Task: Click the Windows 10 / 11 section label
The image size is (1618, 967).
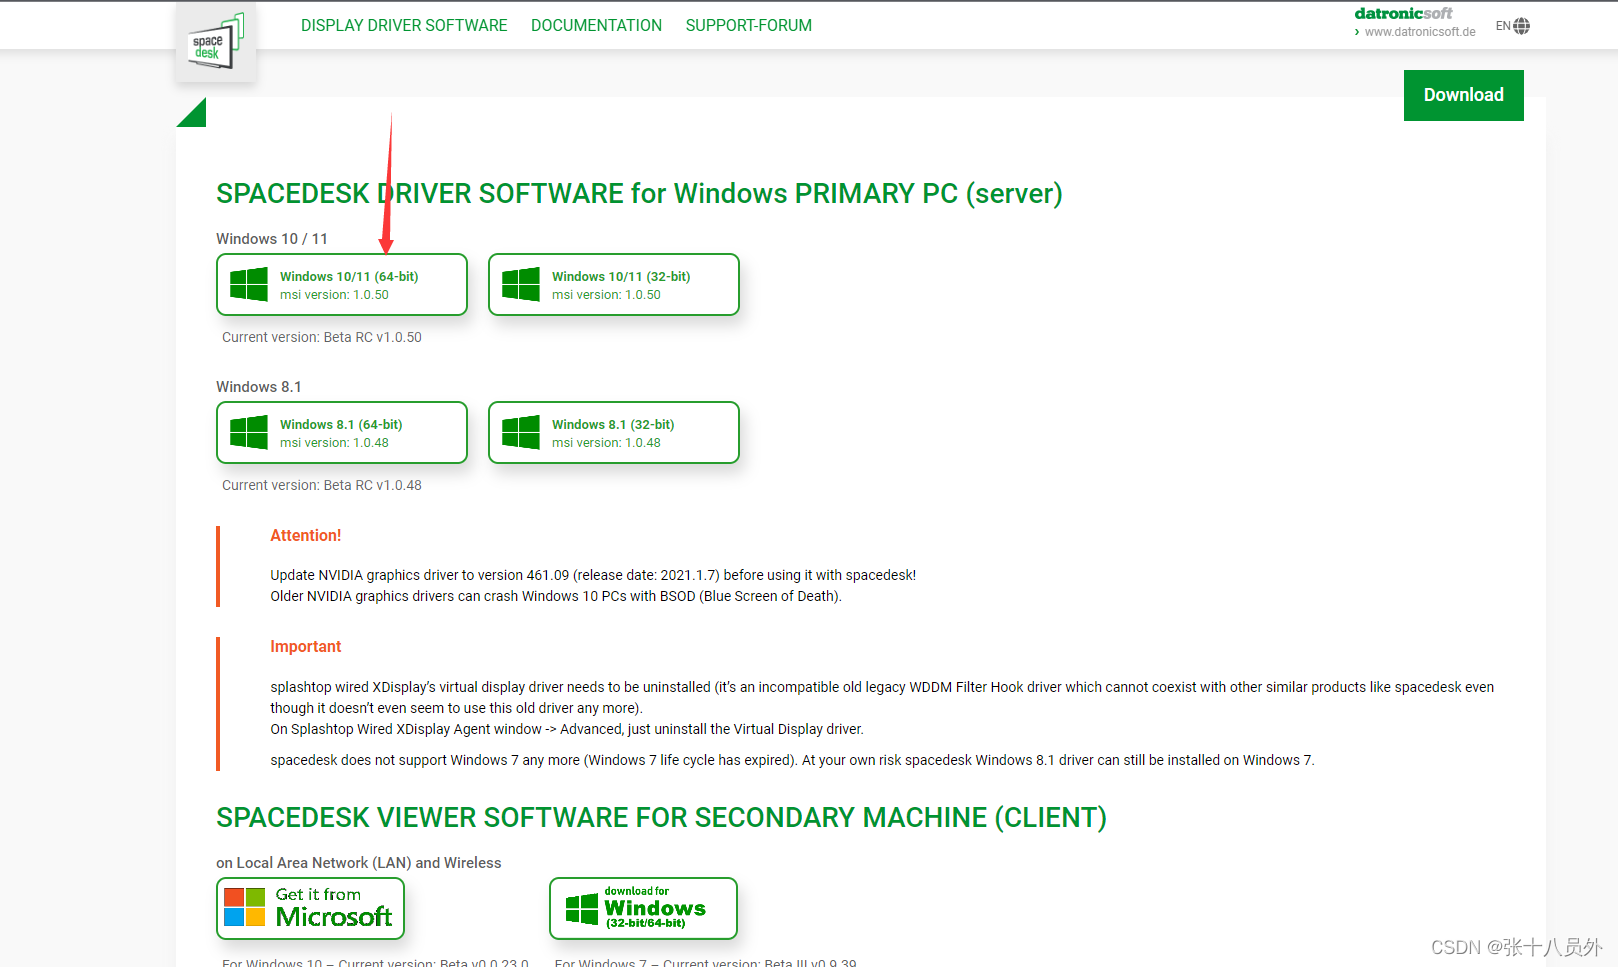Action: coord(272,239)
